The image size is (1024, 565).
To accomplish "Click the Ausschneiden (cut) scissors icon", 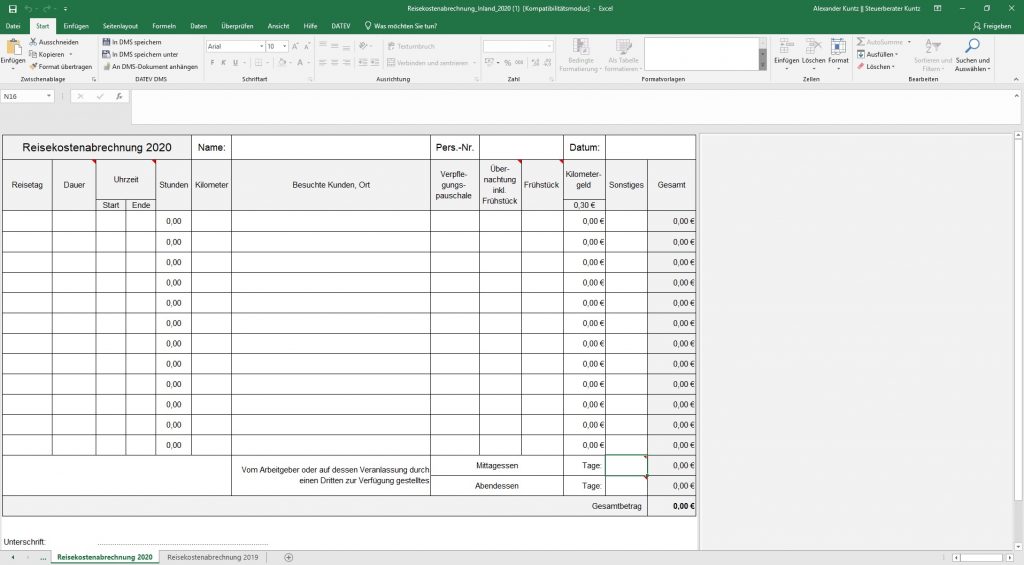I will click(33, 42).
